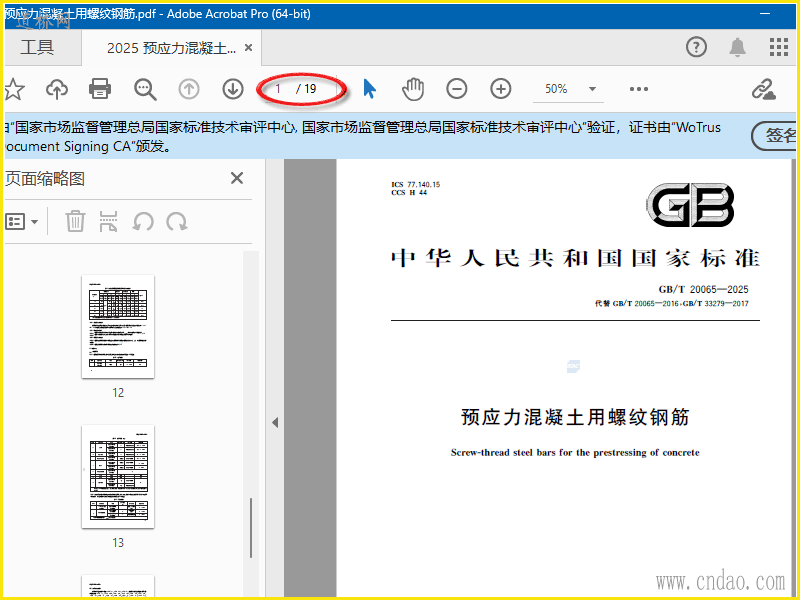Go to the previous page arrow
The height and width of the screenshot is (600, 800).
[189, 89]
